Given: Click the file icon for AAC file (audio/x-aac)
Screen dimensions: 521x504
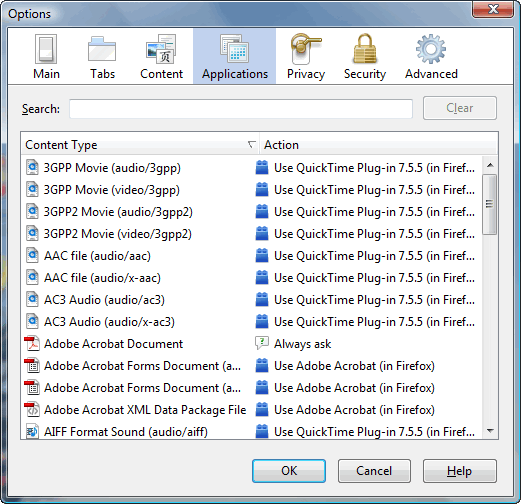Looking at the screenshot, I should pyautogui.click(x=32, y=278).
